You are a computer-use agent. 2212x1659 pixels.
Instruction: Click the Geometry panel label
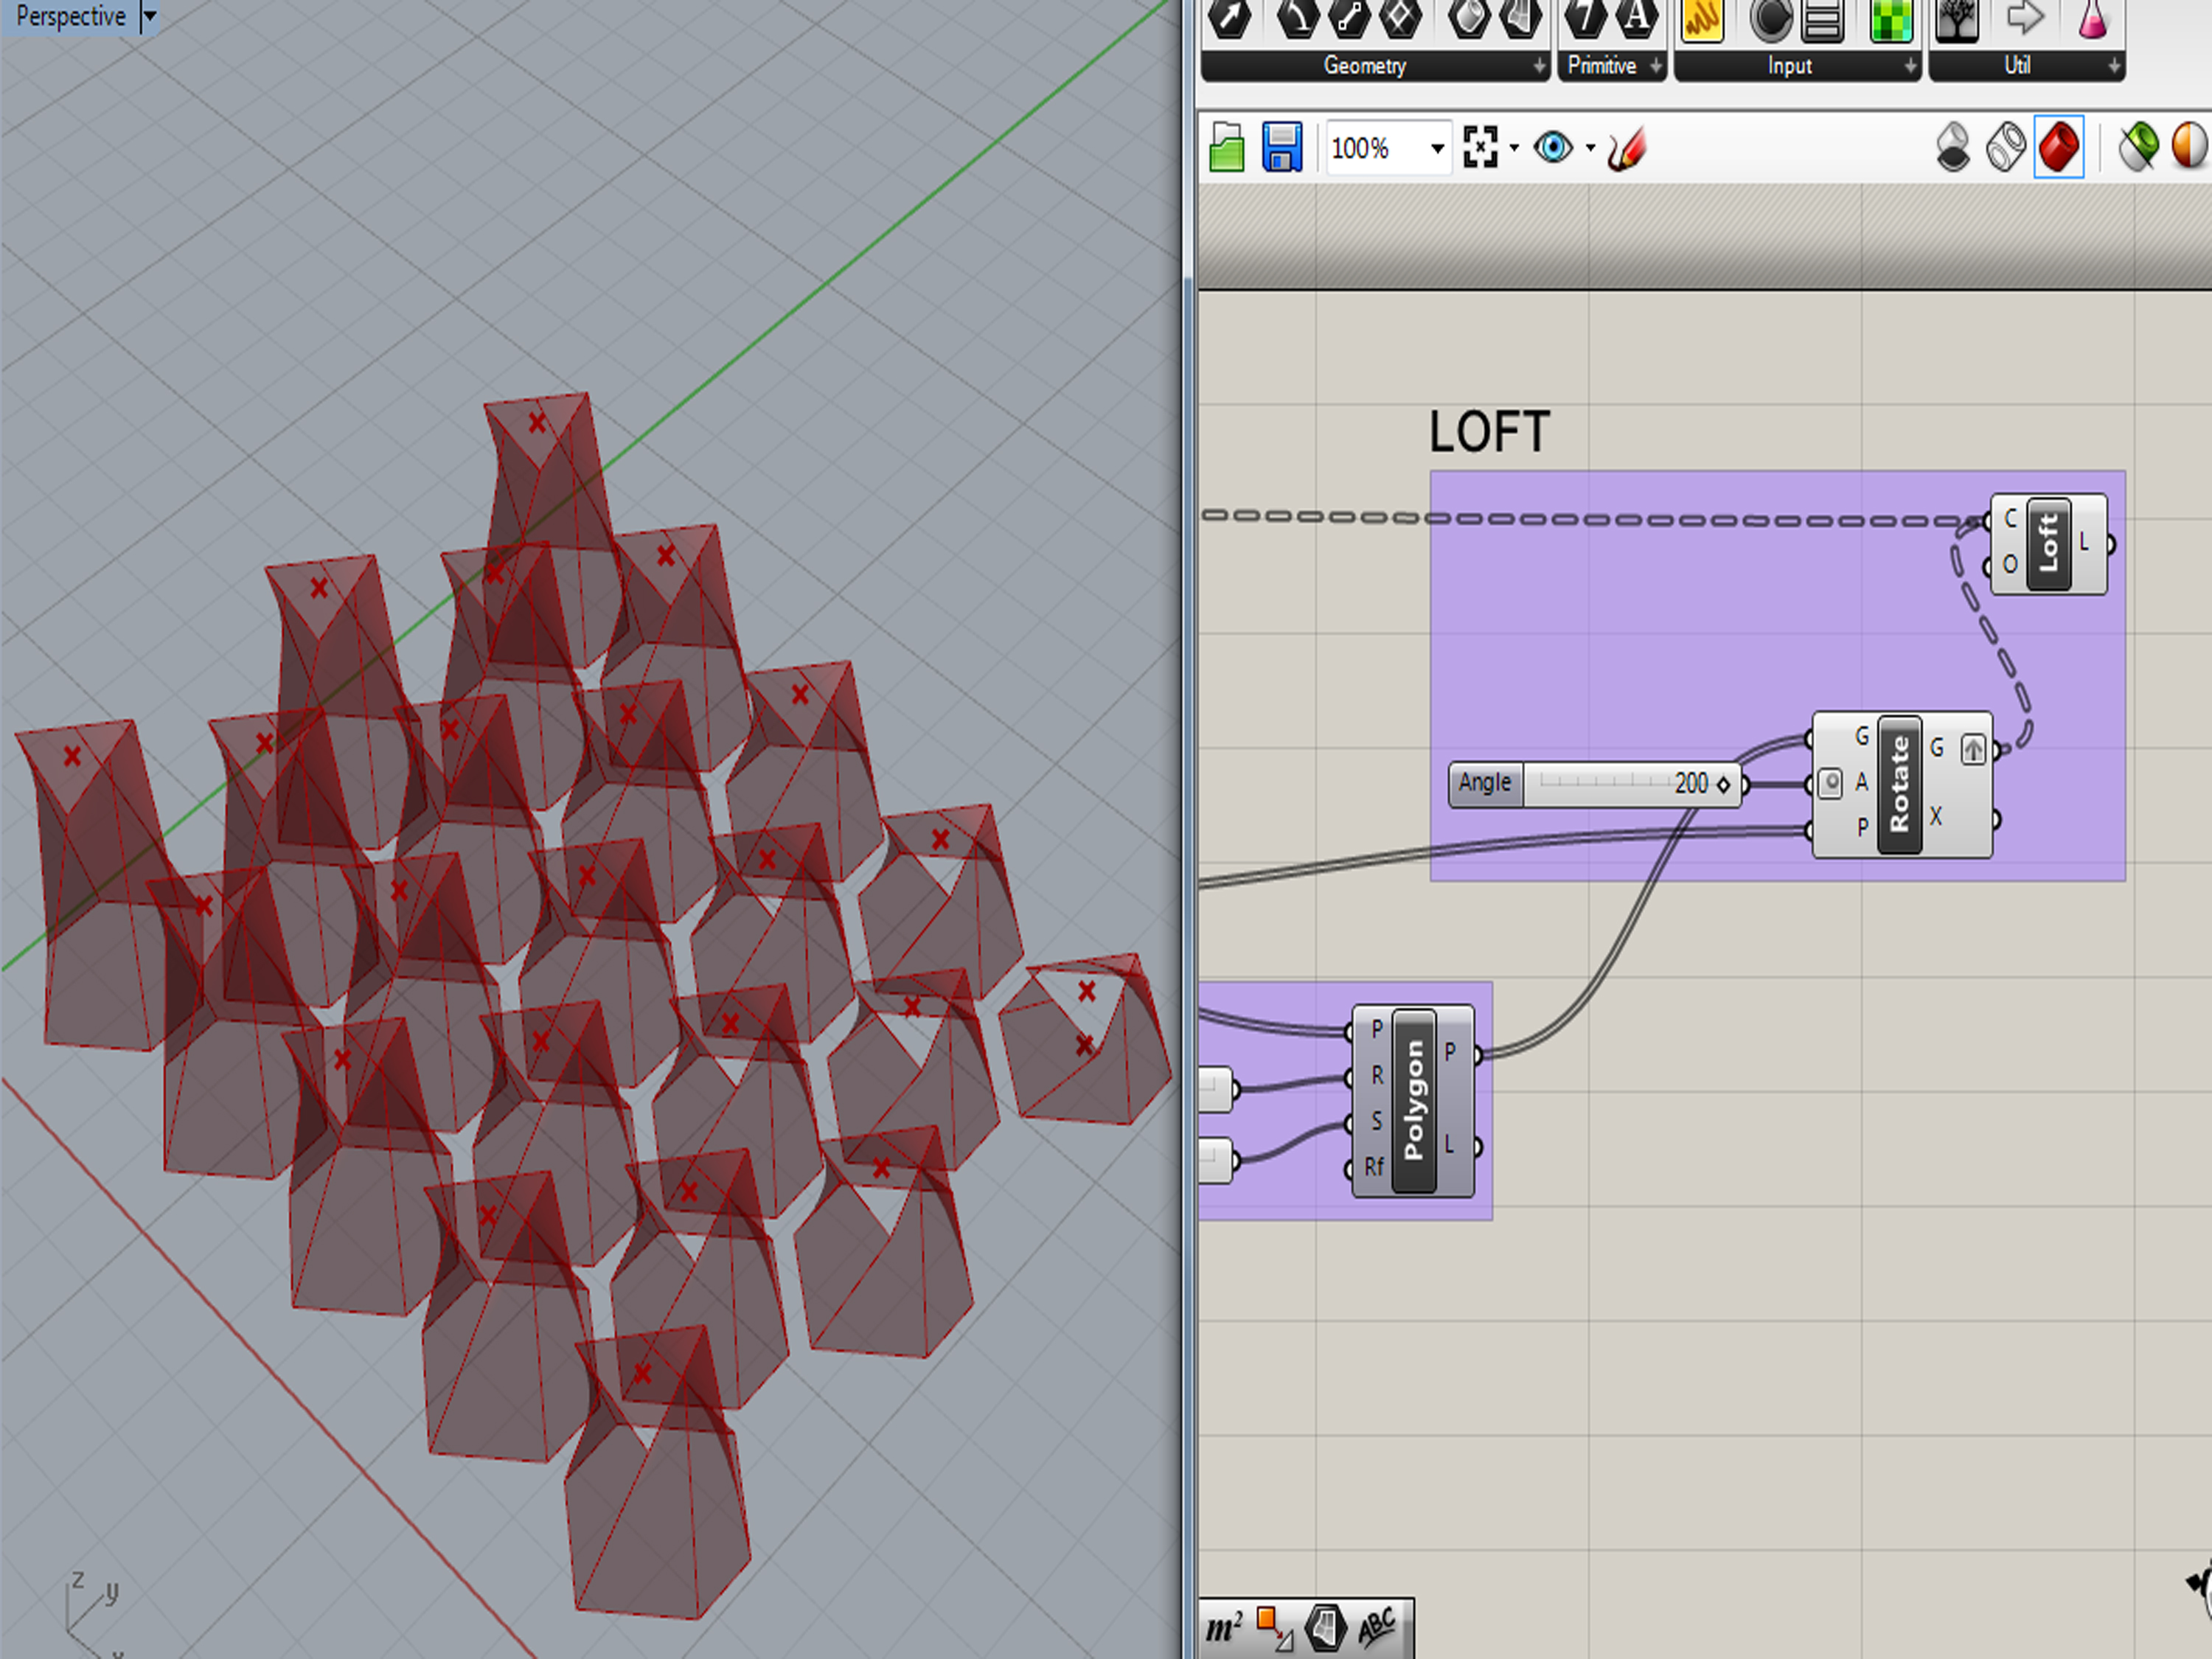pos(1365,66)
